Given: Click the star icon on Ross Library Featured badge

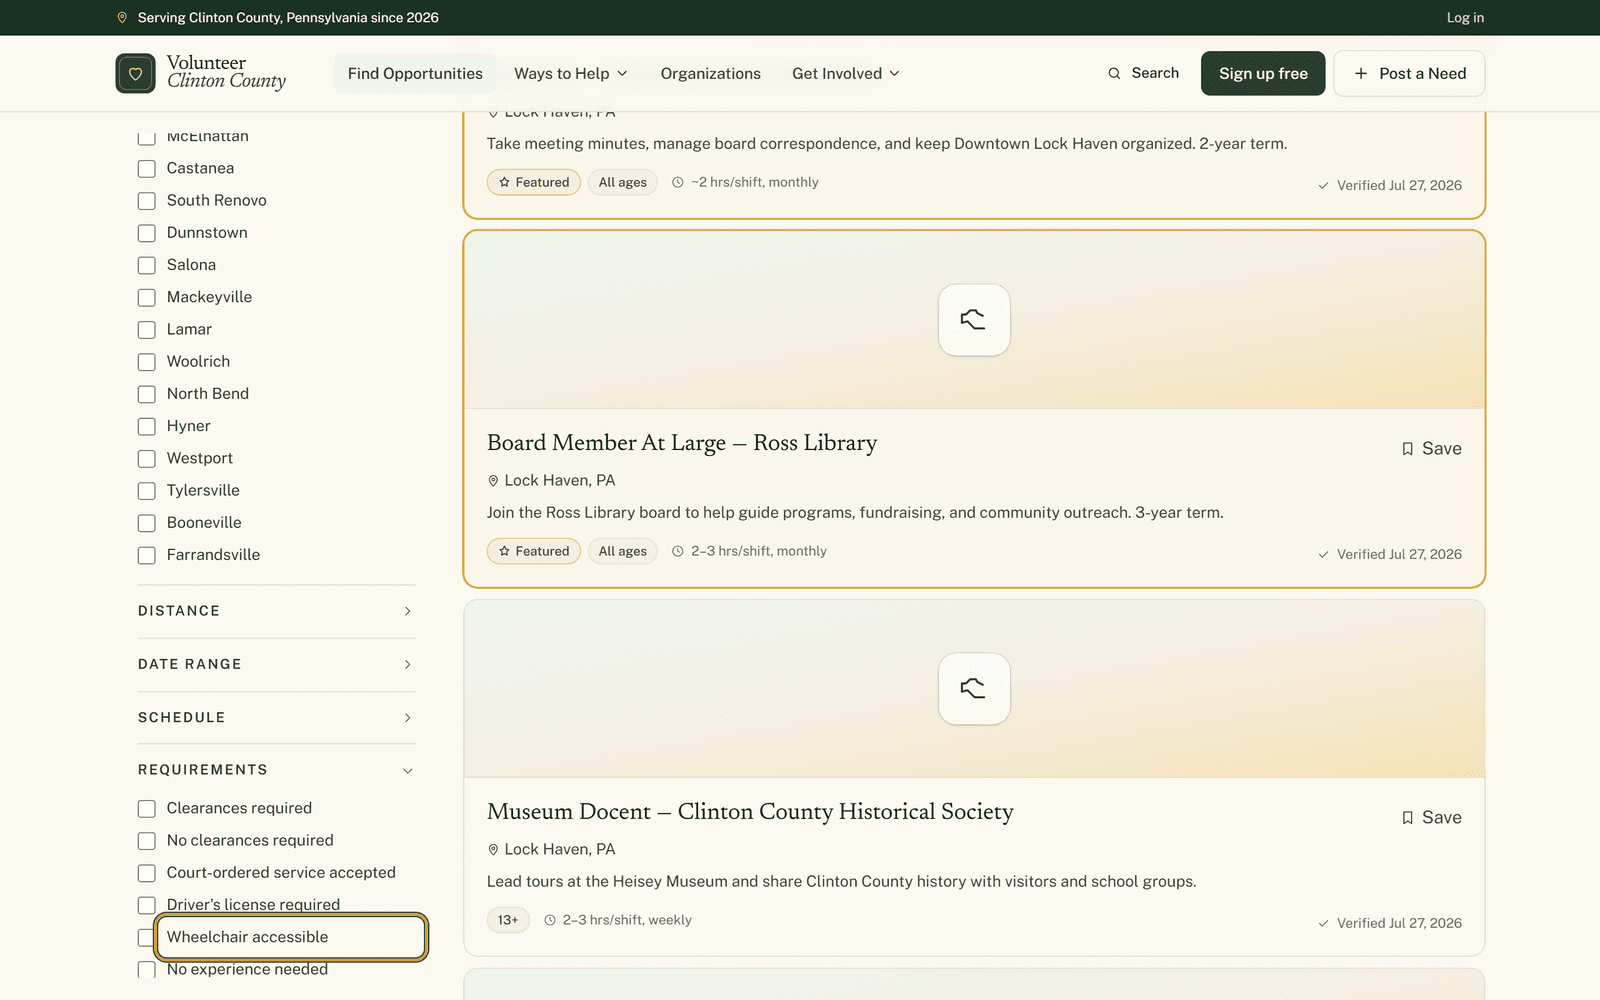Looking at the screenshot, I should pos(504,551).
